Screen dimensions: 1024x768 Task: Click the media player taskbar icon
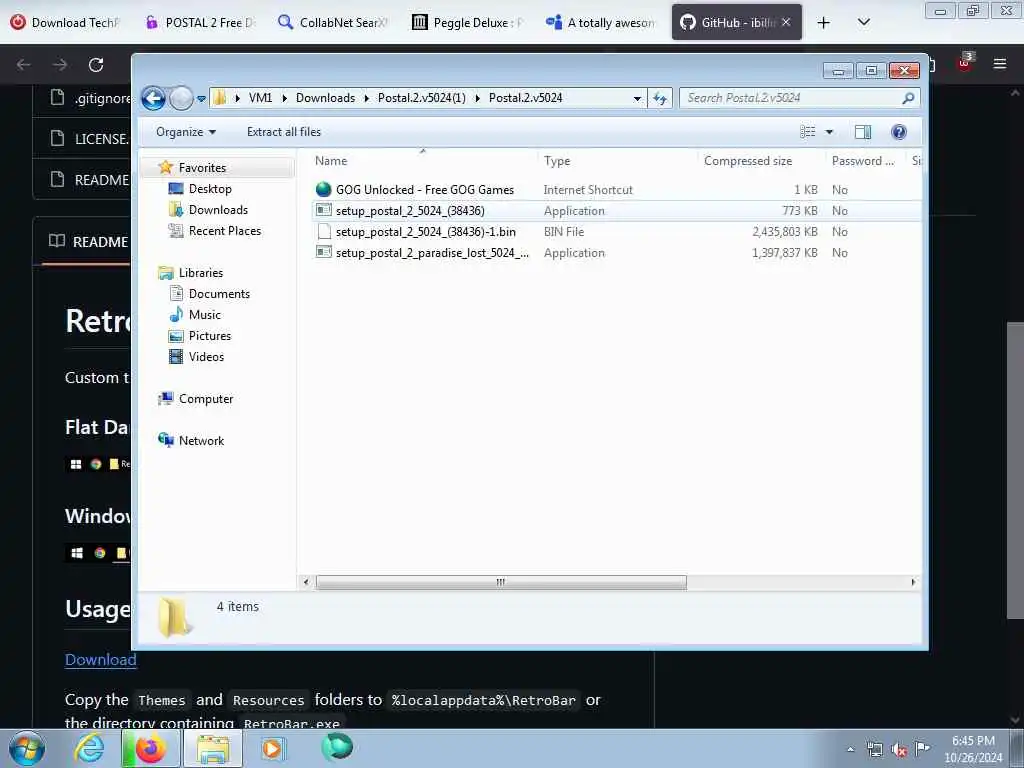pyautogui.click(x=272, y=748)
